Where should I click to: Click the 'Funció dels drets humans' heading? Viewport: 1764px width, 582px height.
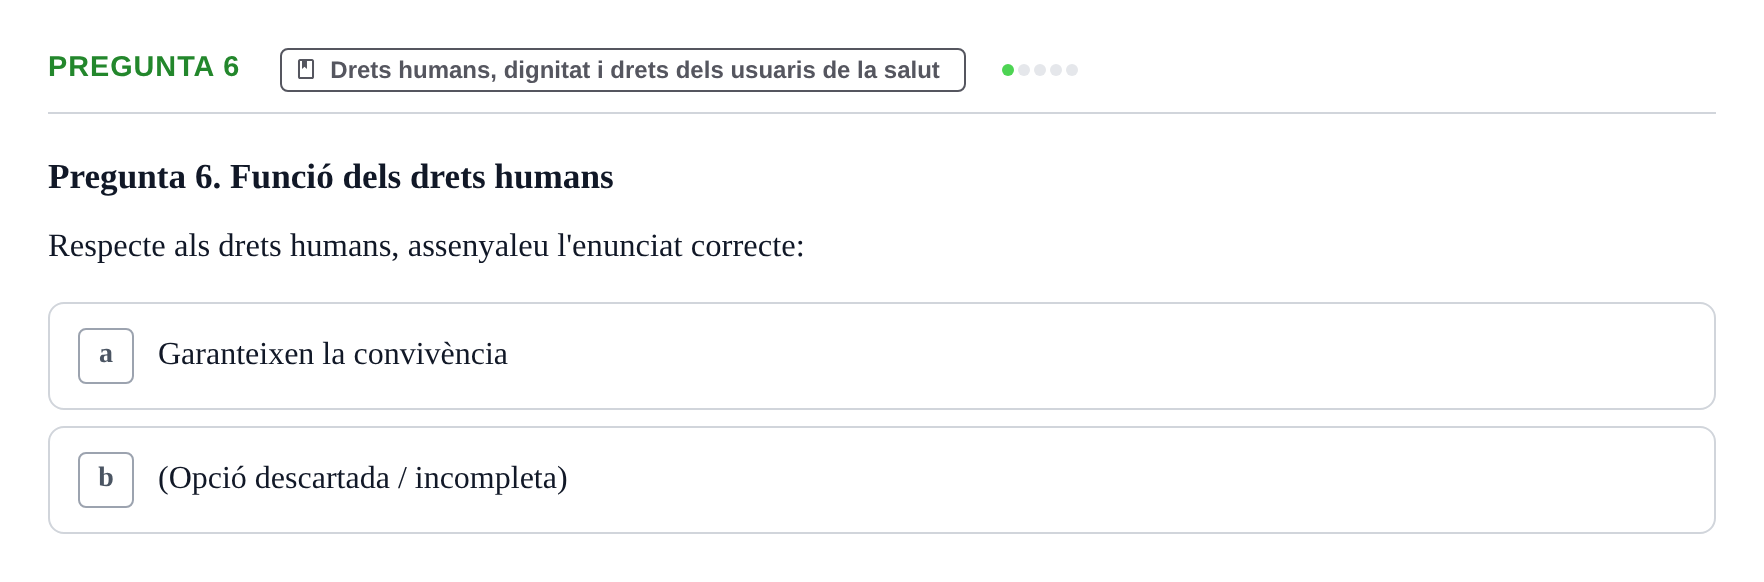point(422,177)
